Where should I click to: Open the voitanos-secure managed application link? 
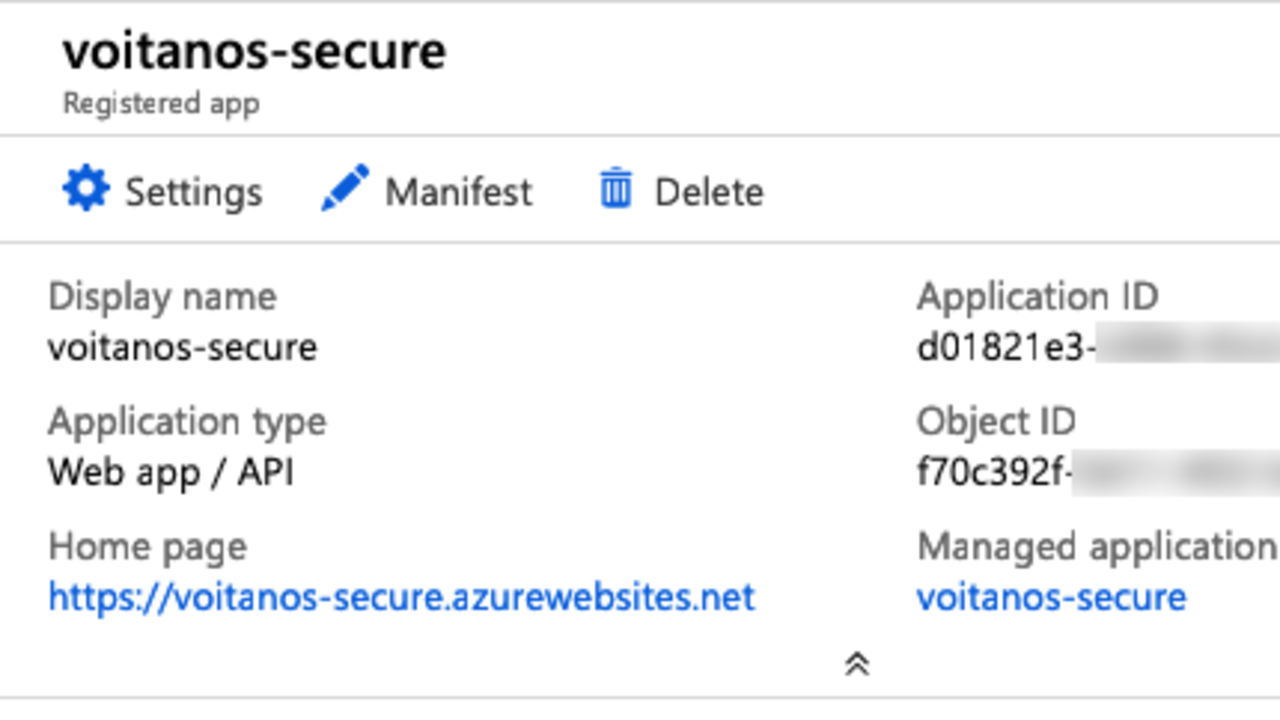coord(1051,597)
